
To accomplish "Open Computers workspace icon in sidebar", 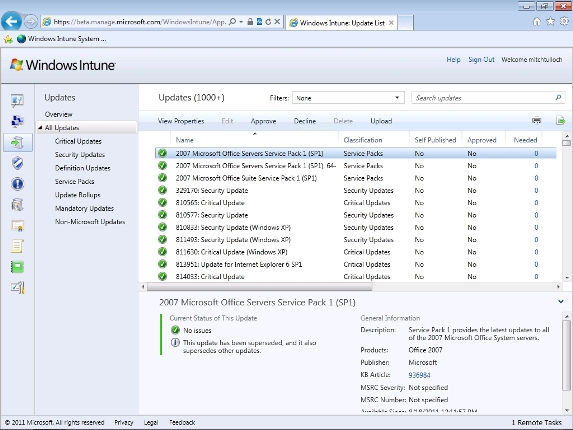I will click(17, 121).
